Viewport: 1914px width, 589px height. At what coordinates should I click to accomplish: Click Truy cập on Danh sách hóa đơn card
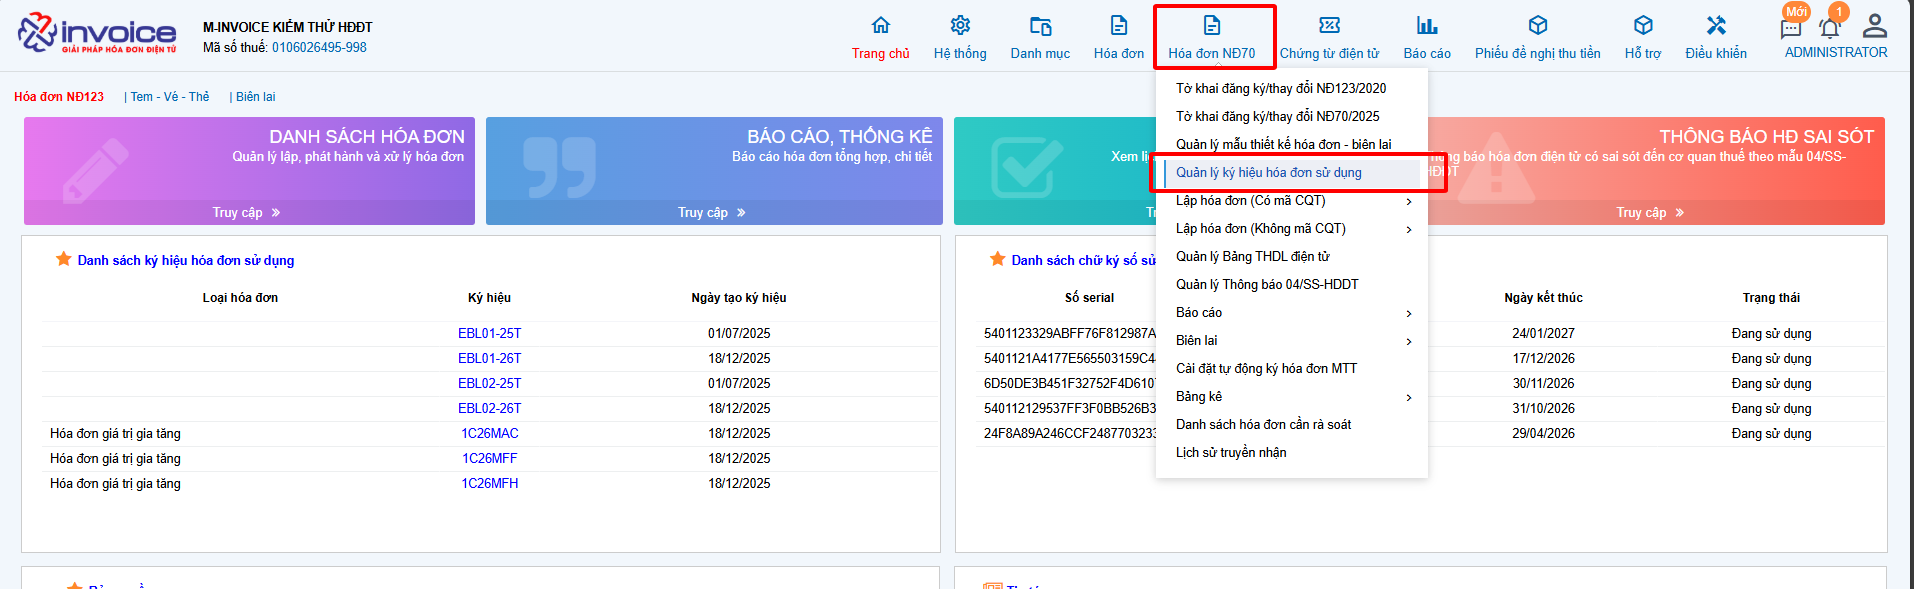247,213
